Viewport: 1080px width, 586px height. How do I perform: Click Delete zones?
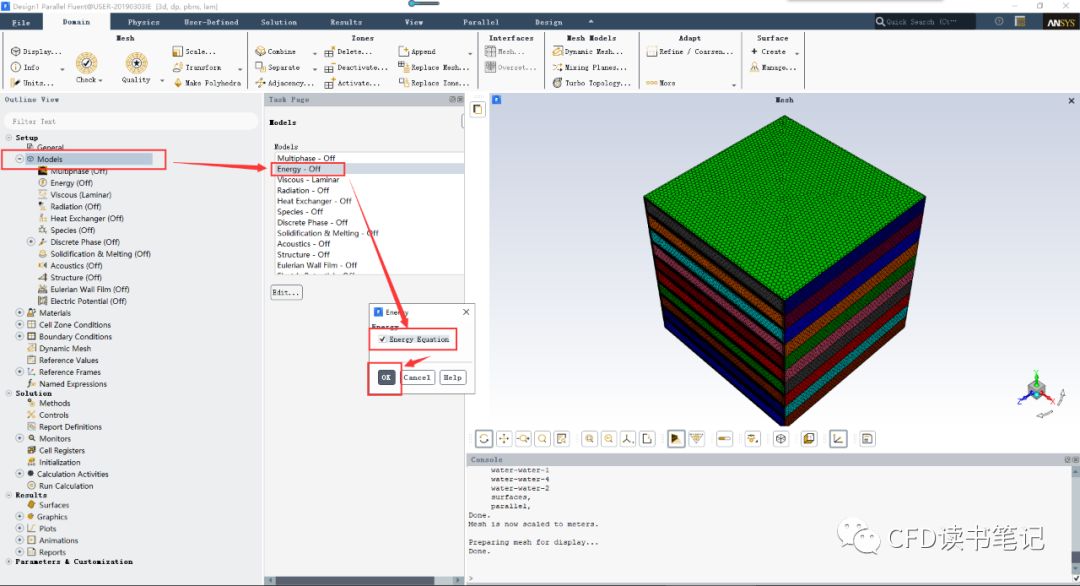point(349,52)
